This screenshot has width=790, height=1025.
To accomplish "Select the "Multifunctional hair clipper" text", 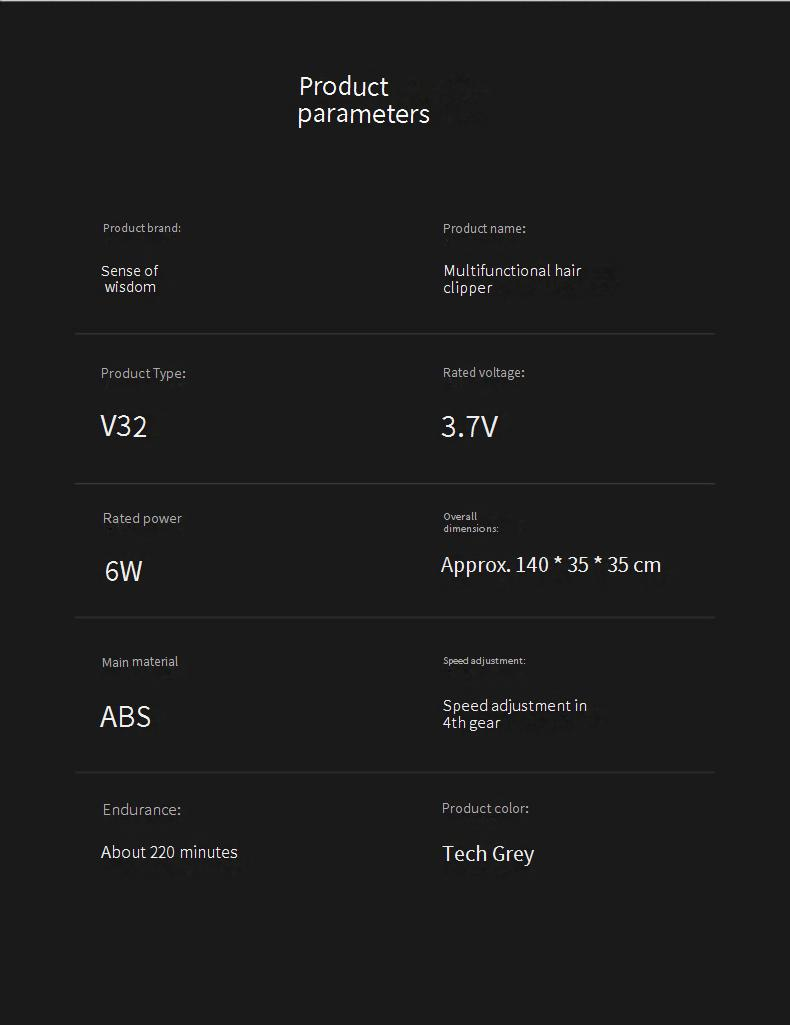I will (x=512, y=279).
